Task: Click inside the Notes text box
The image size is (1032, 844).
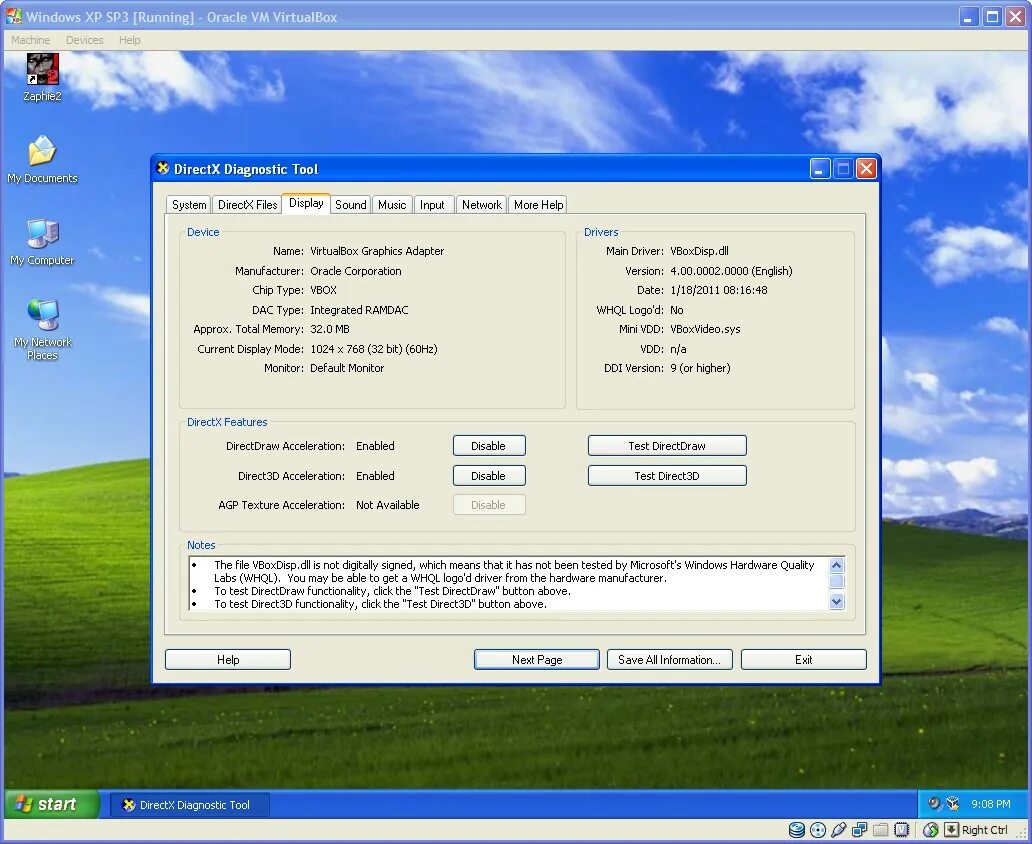Action: pyautogui.click(x=508, y=583)
